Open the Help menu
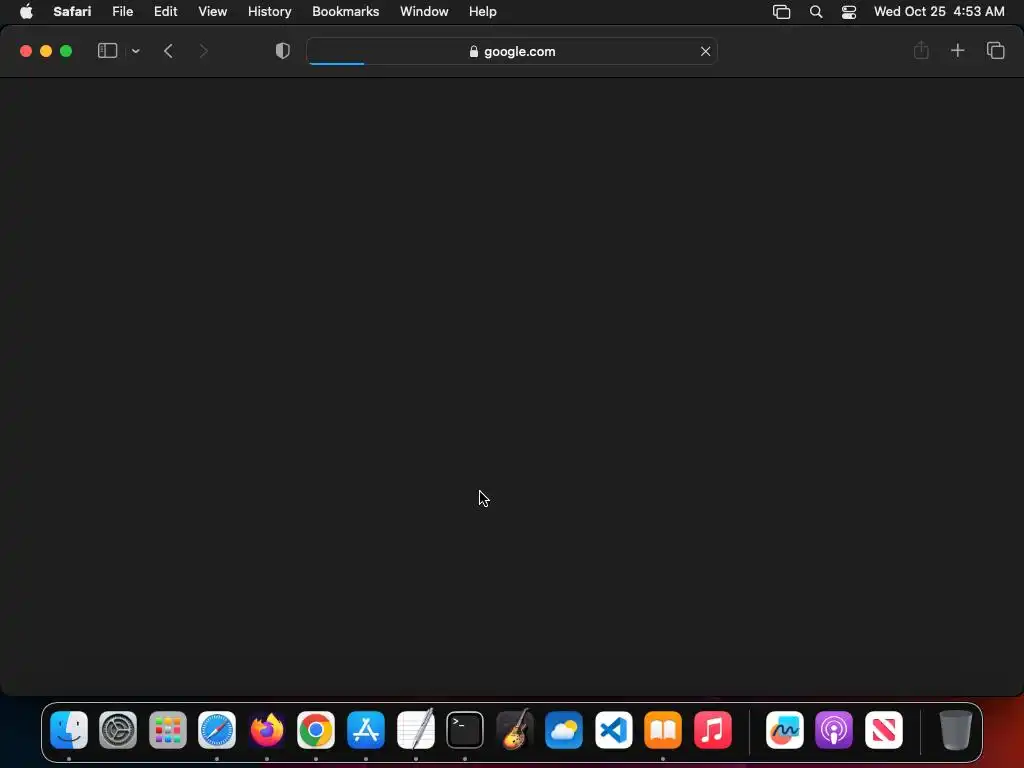 483,12
